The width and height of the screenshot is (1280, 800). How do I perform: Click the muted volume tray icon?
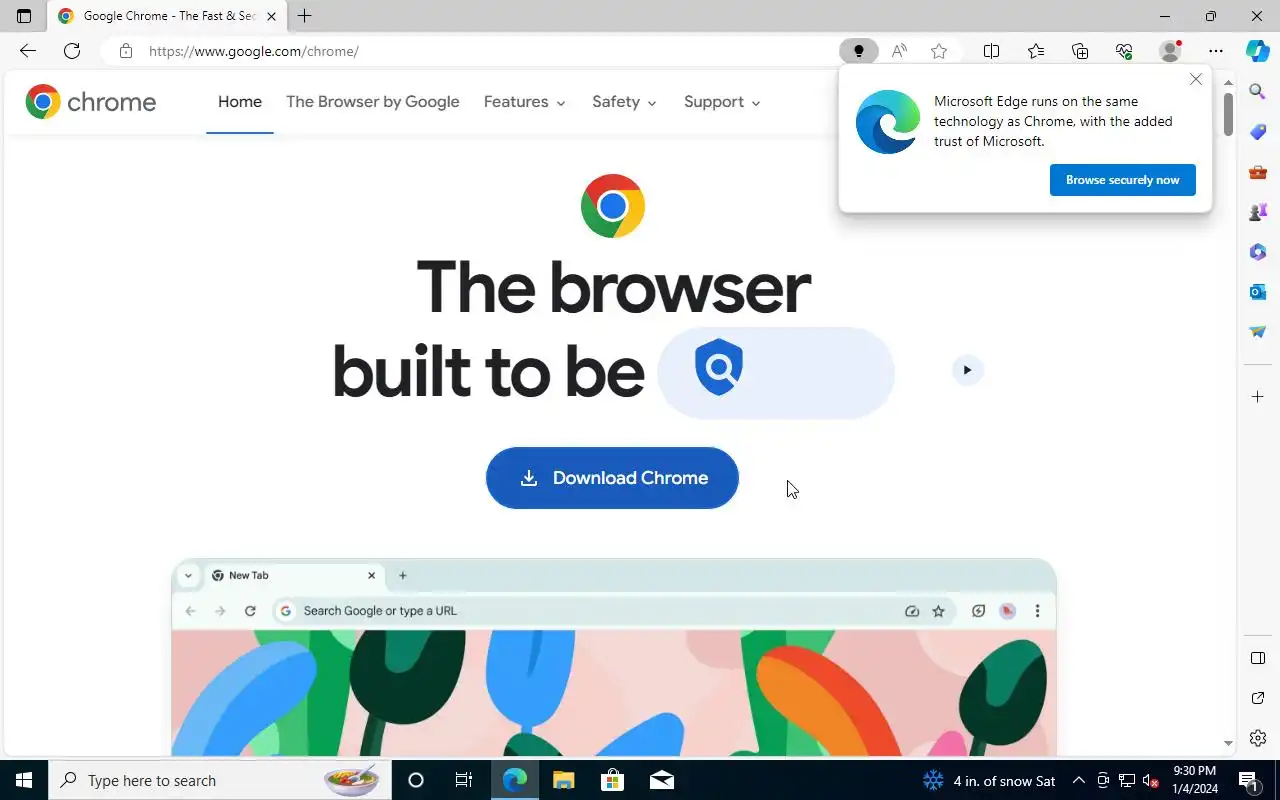tap(1151, 781)
